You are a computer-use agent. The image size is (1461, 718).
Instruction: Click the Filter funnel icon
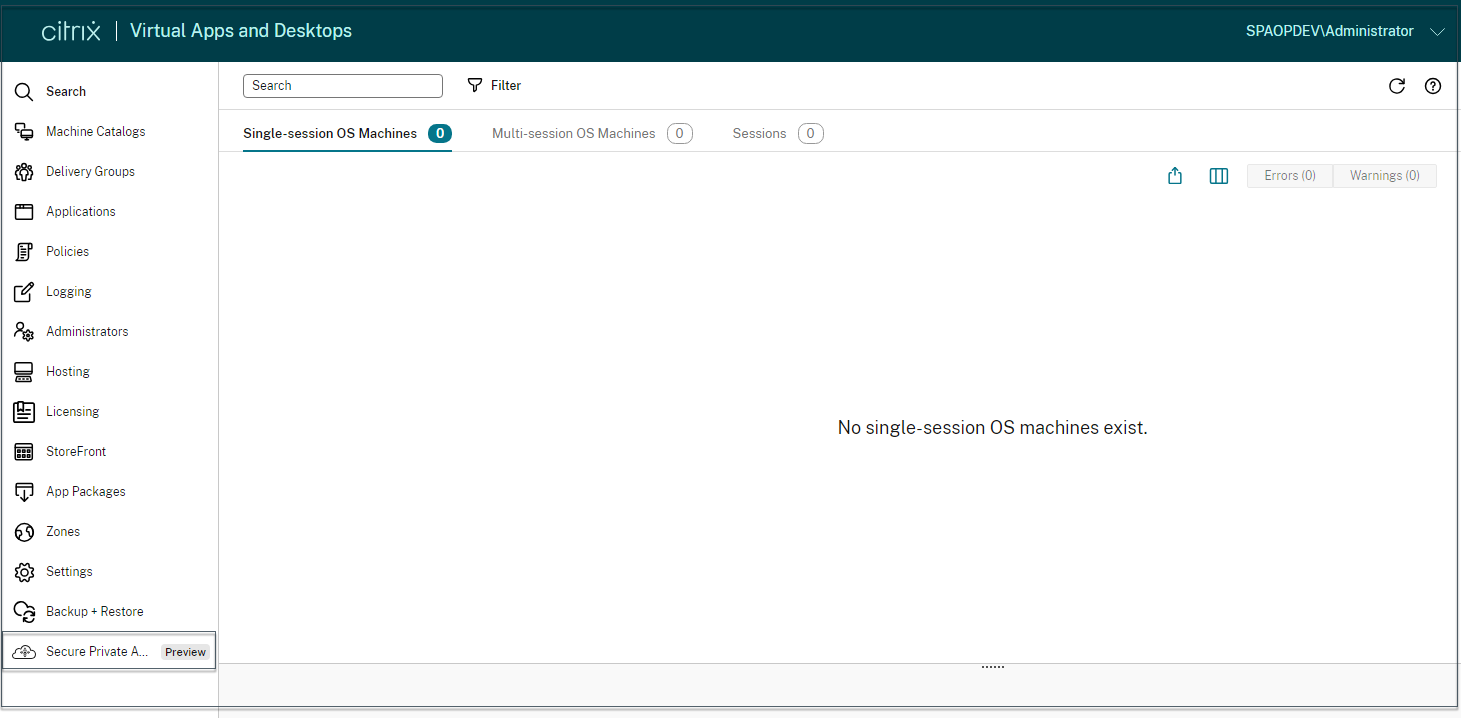point(475,86)
